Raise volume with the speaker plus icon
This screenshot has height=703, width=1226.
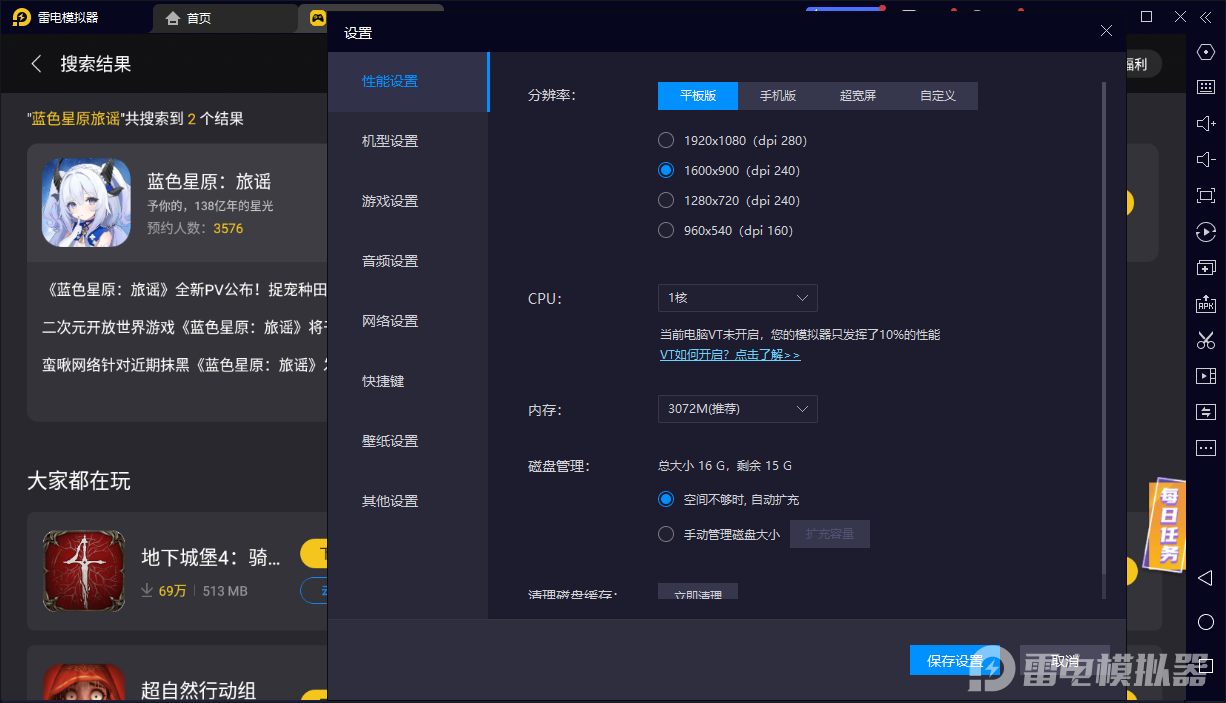click(x=1206, y=123)
